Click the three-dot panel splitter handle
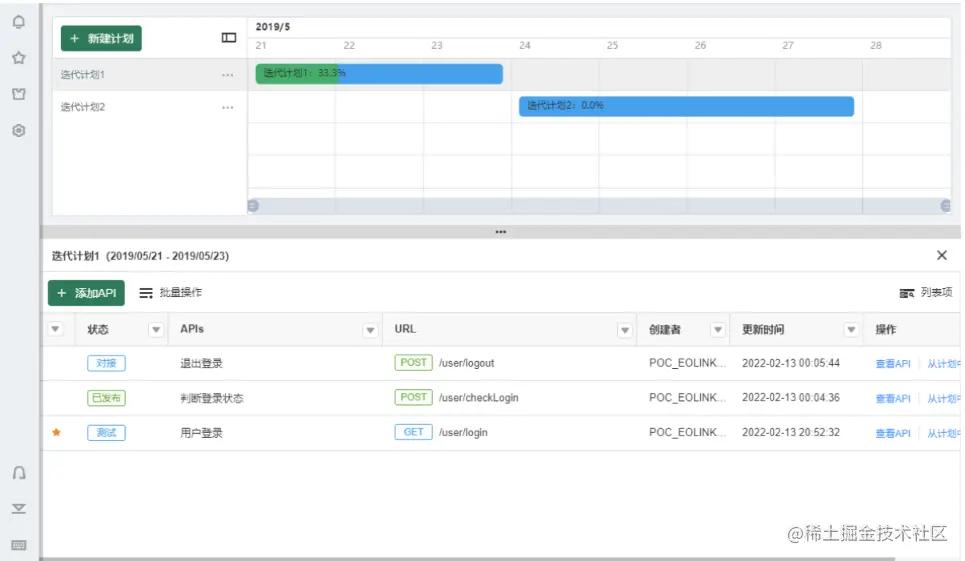Screen dimensions: 965x561 tap(501, 232)
